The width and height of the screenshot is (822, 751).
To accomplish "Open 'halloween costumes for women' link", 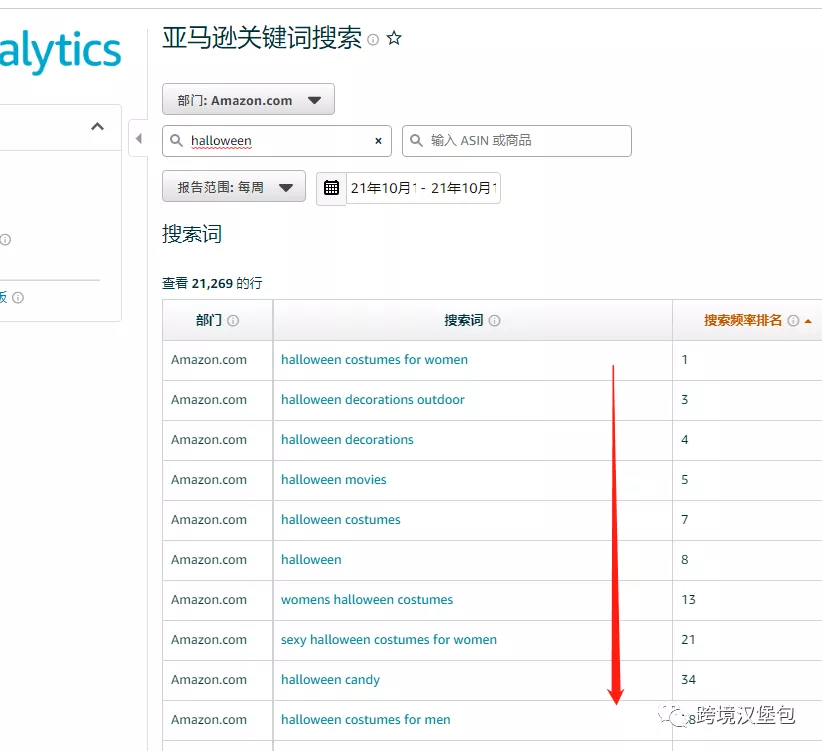I will pos(374,360).
